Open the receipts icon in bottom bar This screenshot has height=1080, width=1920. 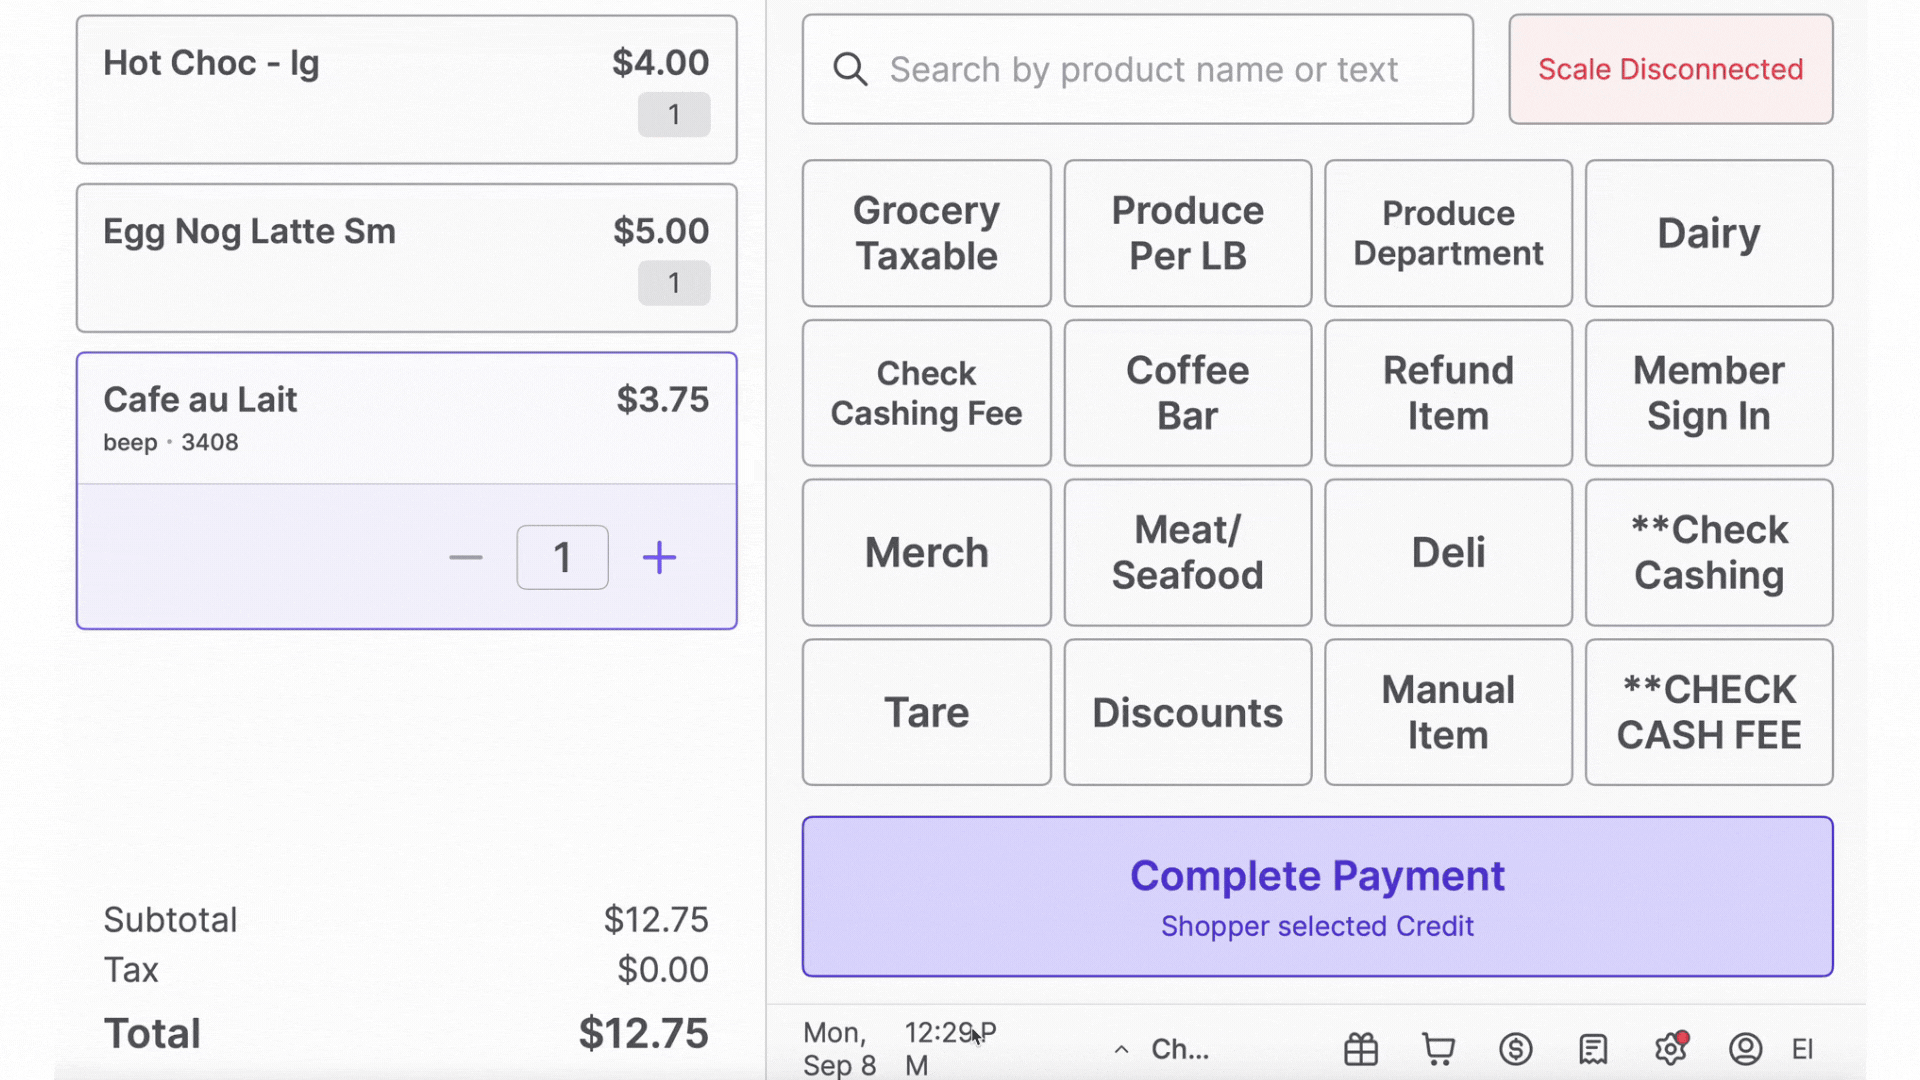[x=1593, y=1049]
